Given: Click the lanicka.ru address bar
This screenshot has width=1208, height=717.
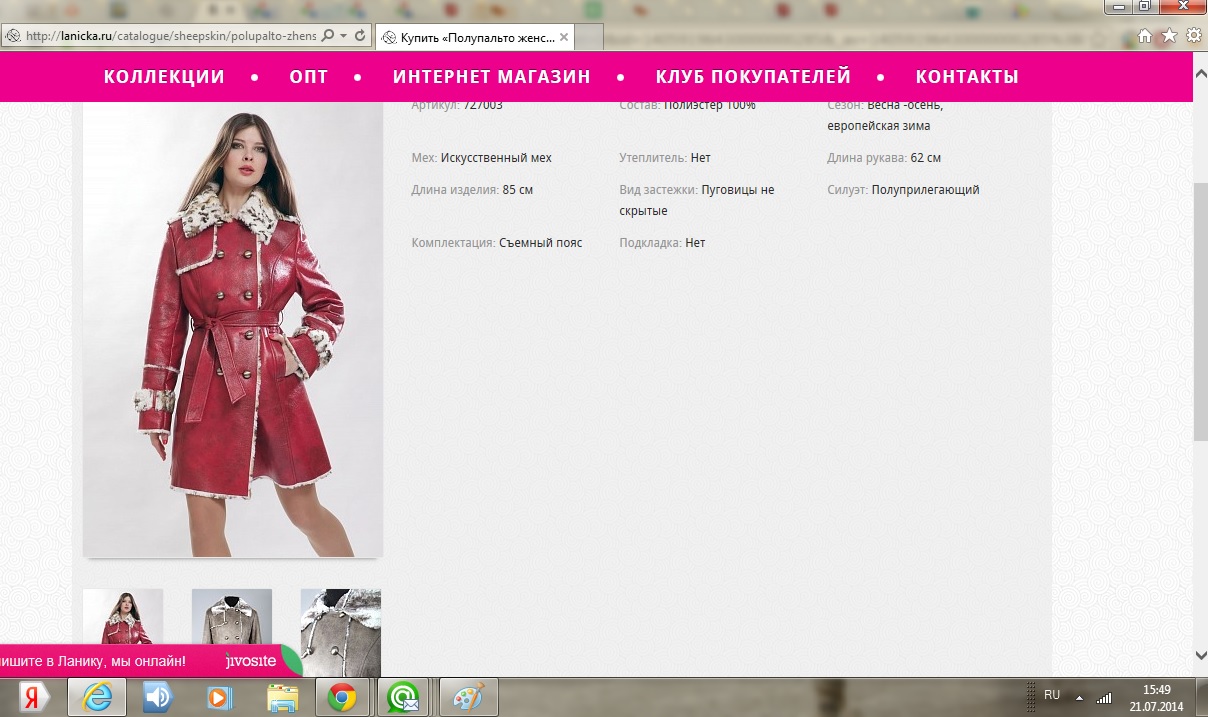Looking at the screenshot, I should click(x=170, y=36).
